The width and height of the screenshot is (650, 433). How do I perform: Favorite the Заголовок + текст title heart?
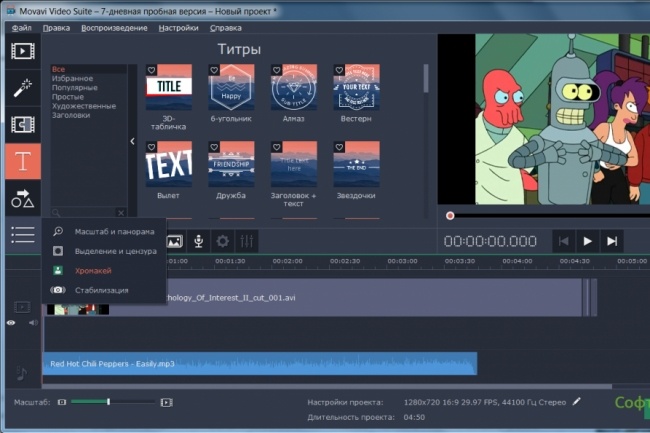276,147
